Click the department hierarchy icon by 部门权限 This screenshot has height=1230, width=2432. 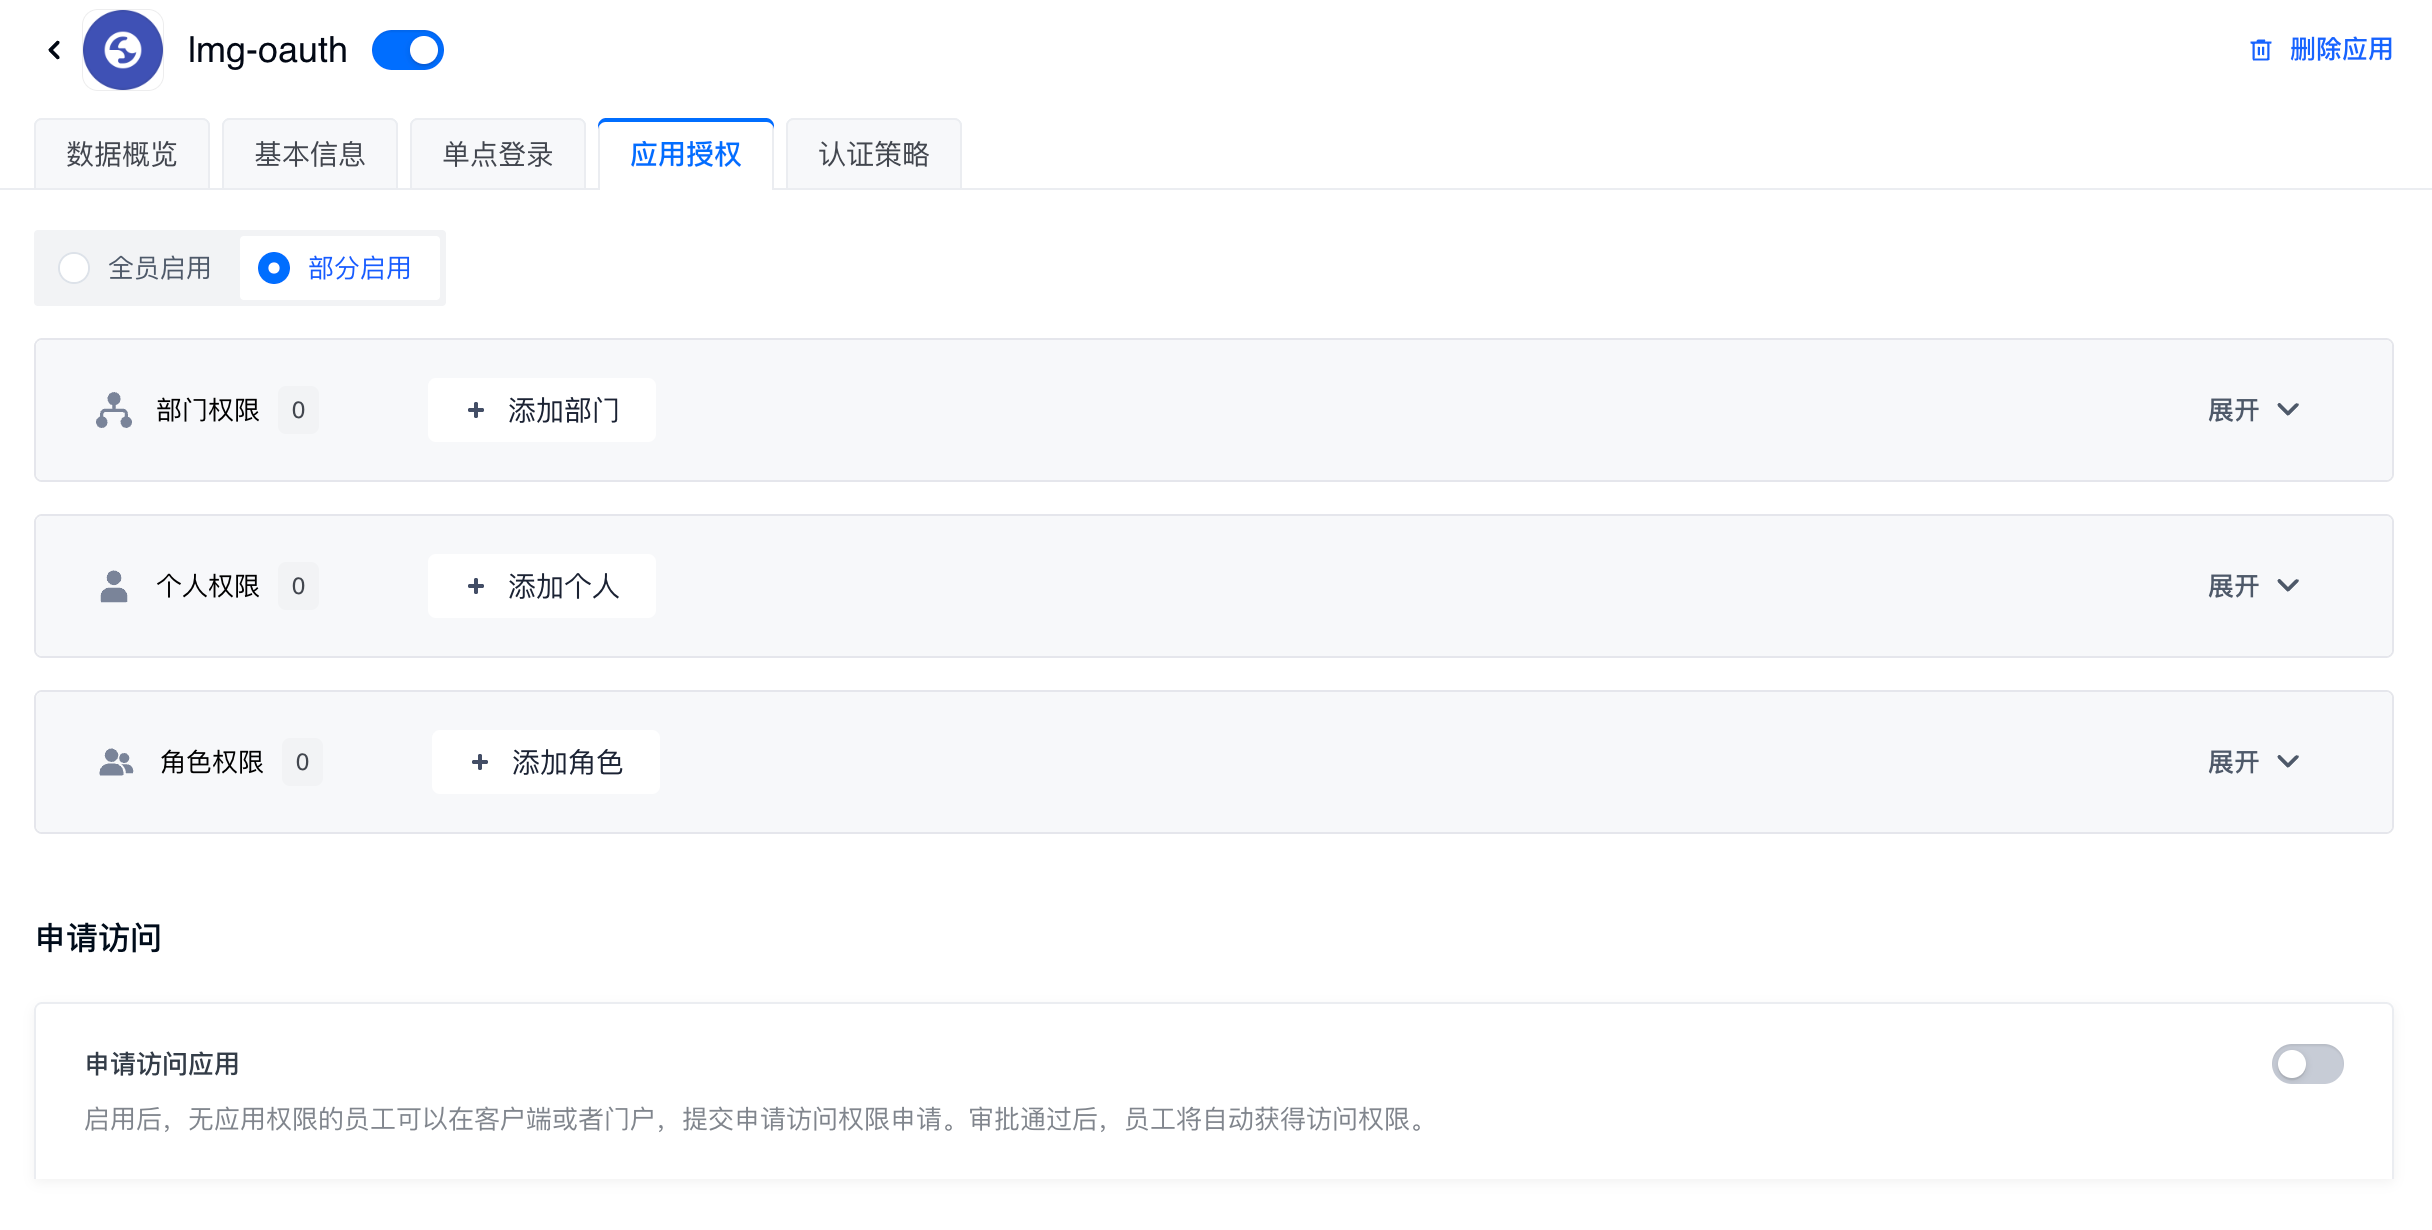pos(114,410)
